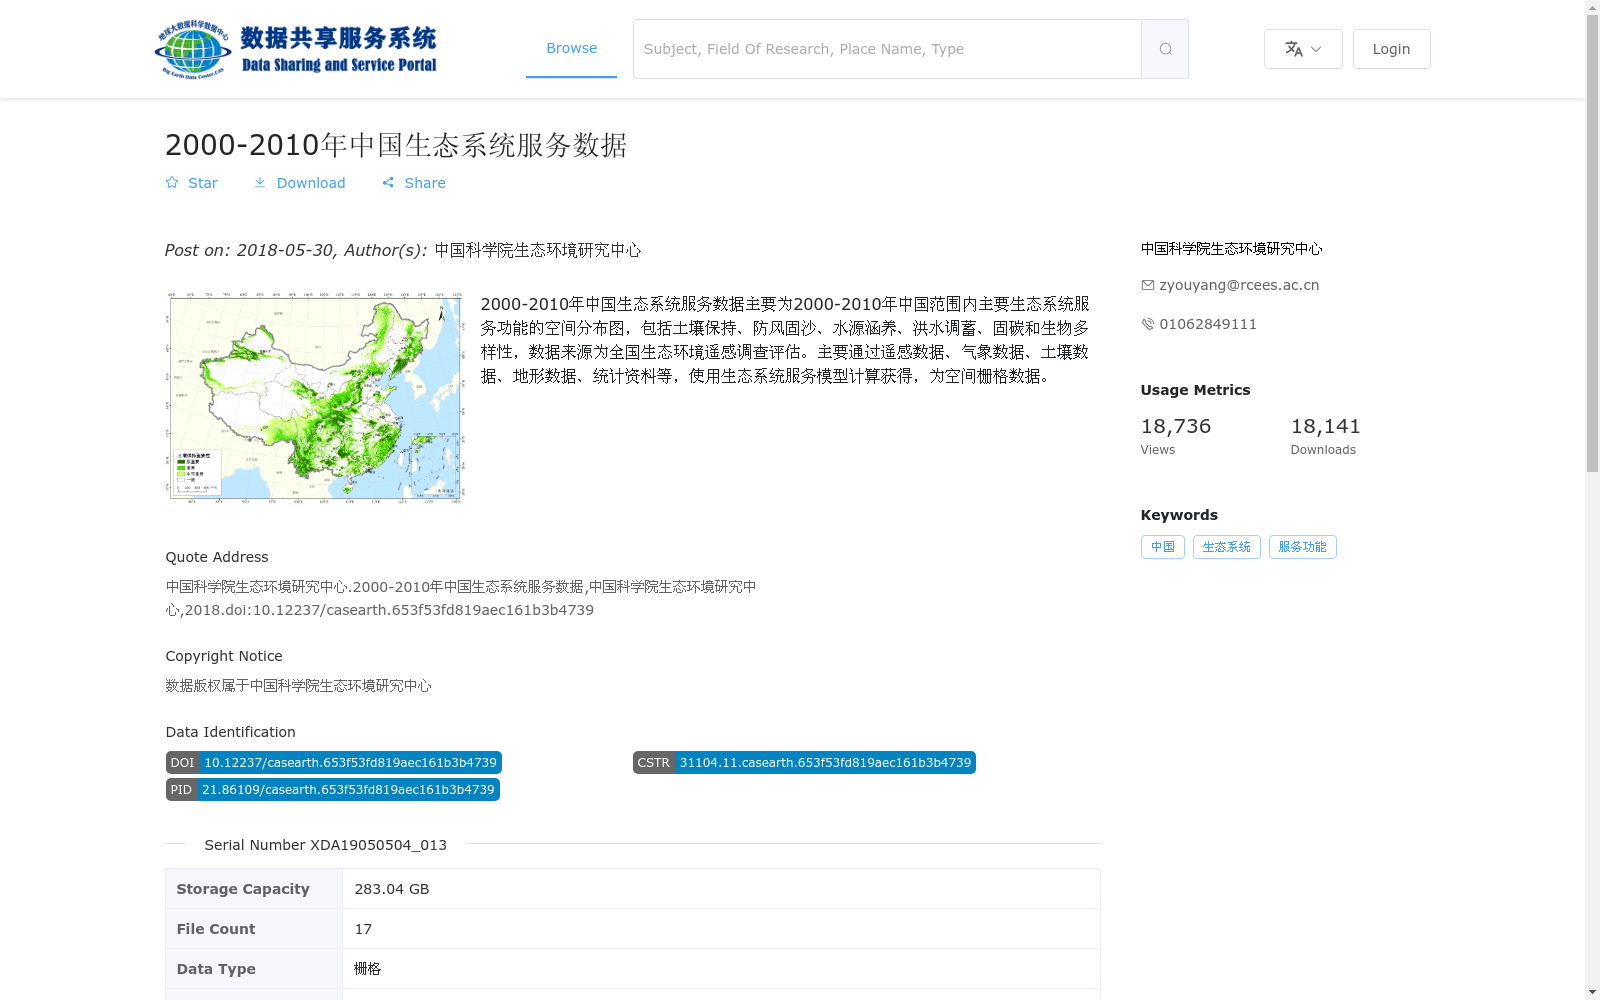
Task: Click the email zyouyang@rcees.ac.cn
Action: pos(1239,285)
